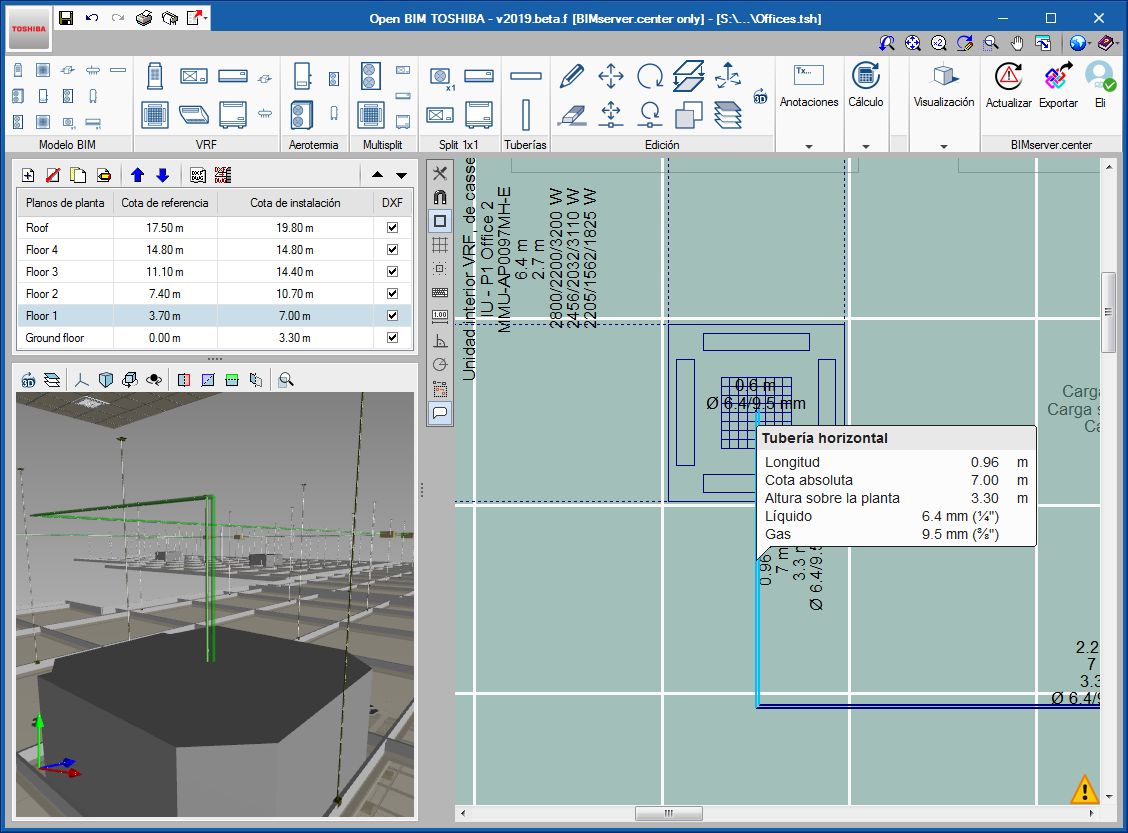Click the yellow warning triangle icon

(1084, 789)
